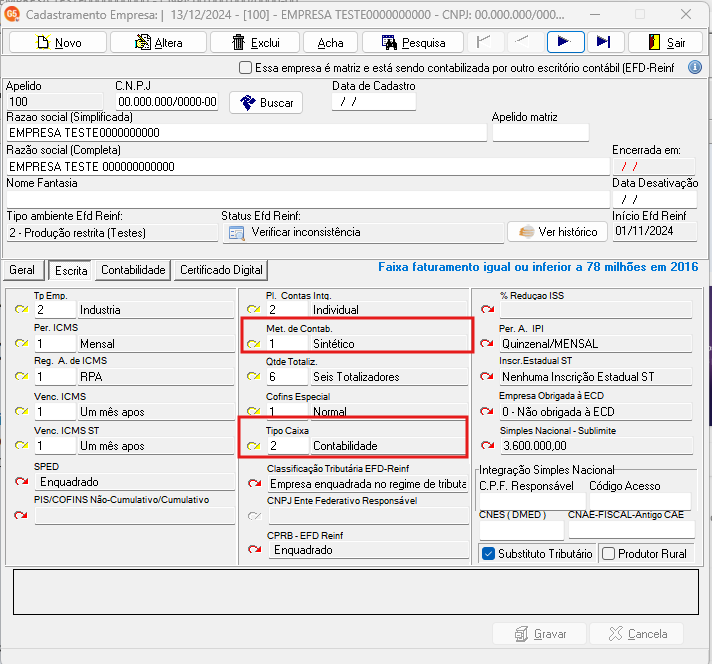The height and width of the screenshot is (664, 712).
Task: Toggle the Substituto Tributário checkbox
Action: click(x=488, y=554)
